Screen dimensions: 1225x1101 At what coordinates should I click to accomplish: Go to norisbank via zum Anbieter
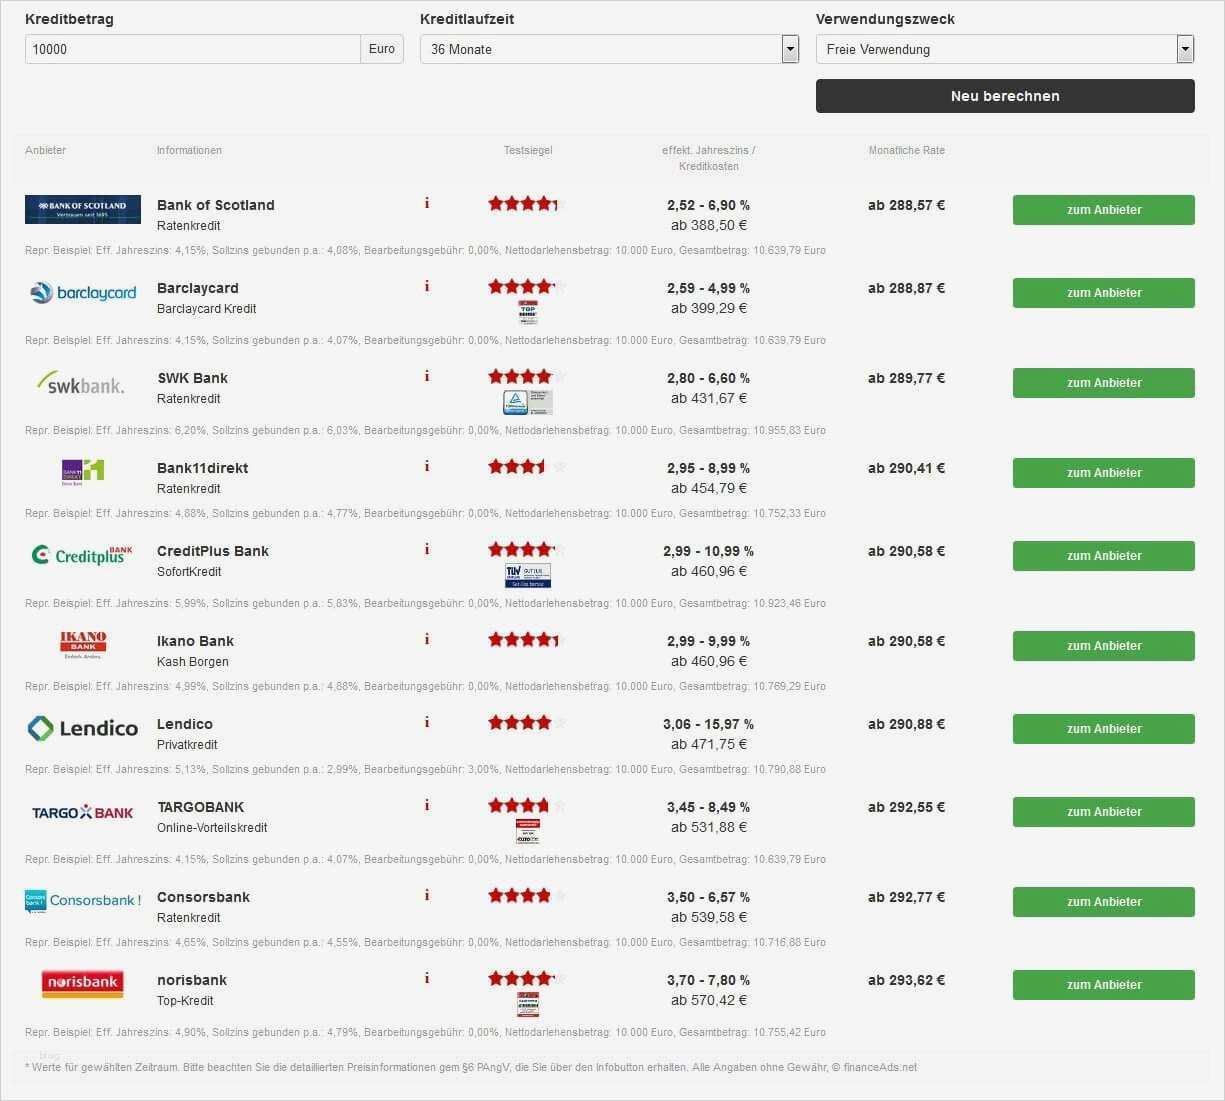tap(1104, 985)
